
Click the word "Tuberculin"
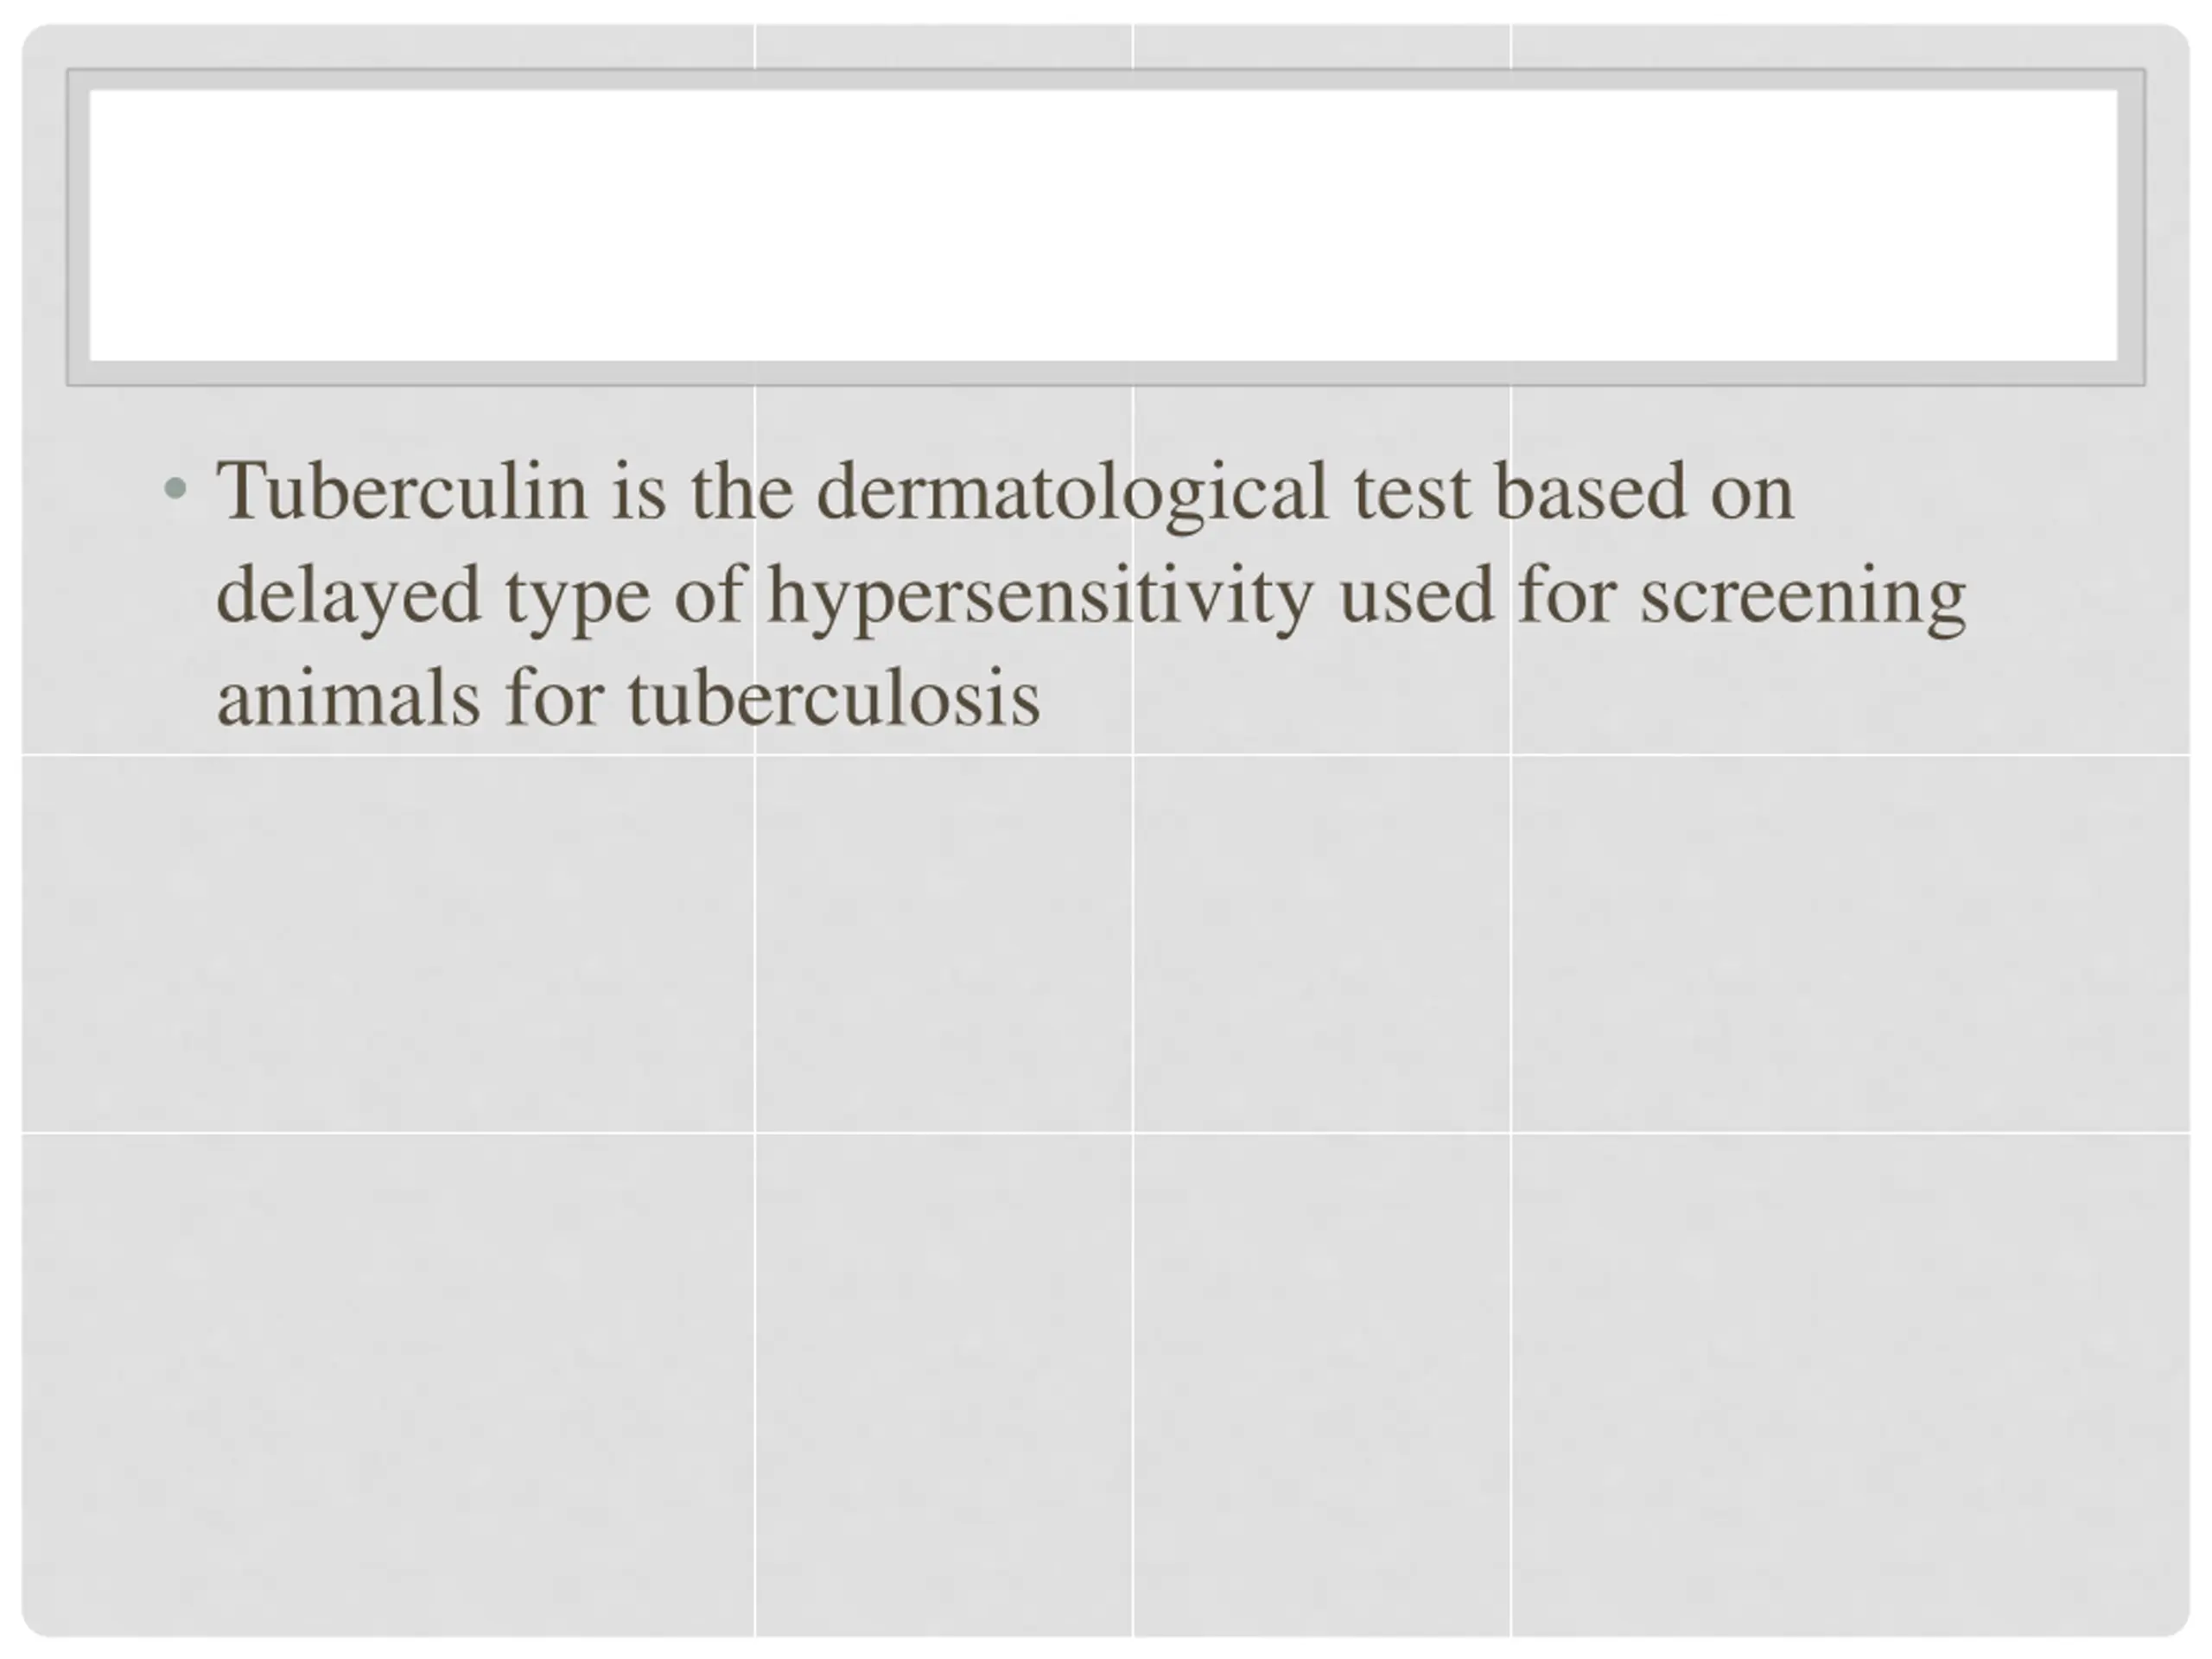[x=401, y=492]
